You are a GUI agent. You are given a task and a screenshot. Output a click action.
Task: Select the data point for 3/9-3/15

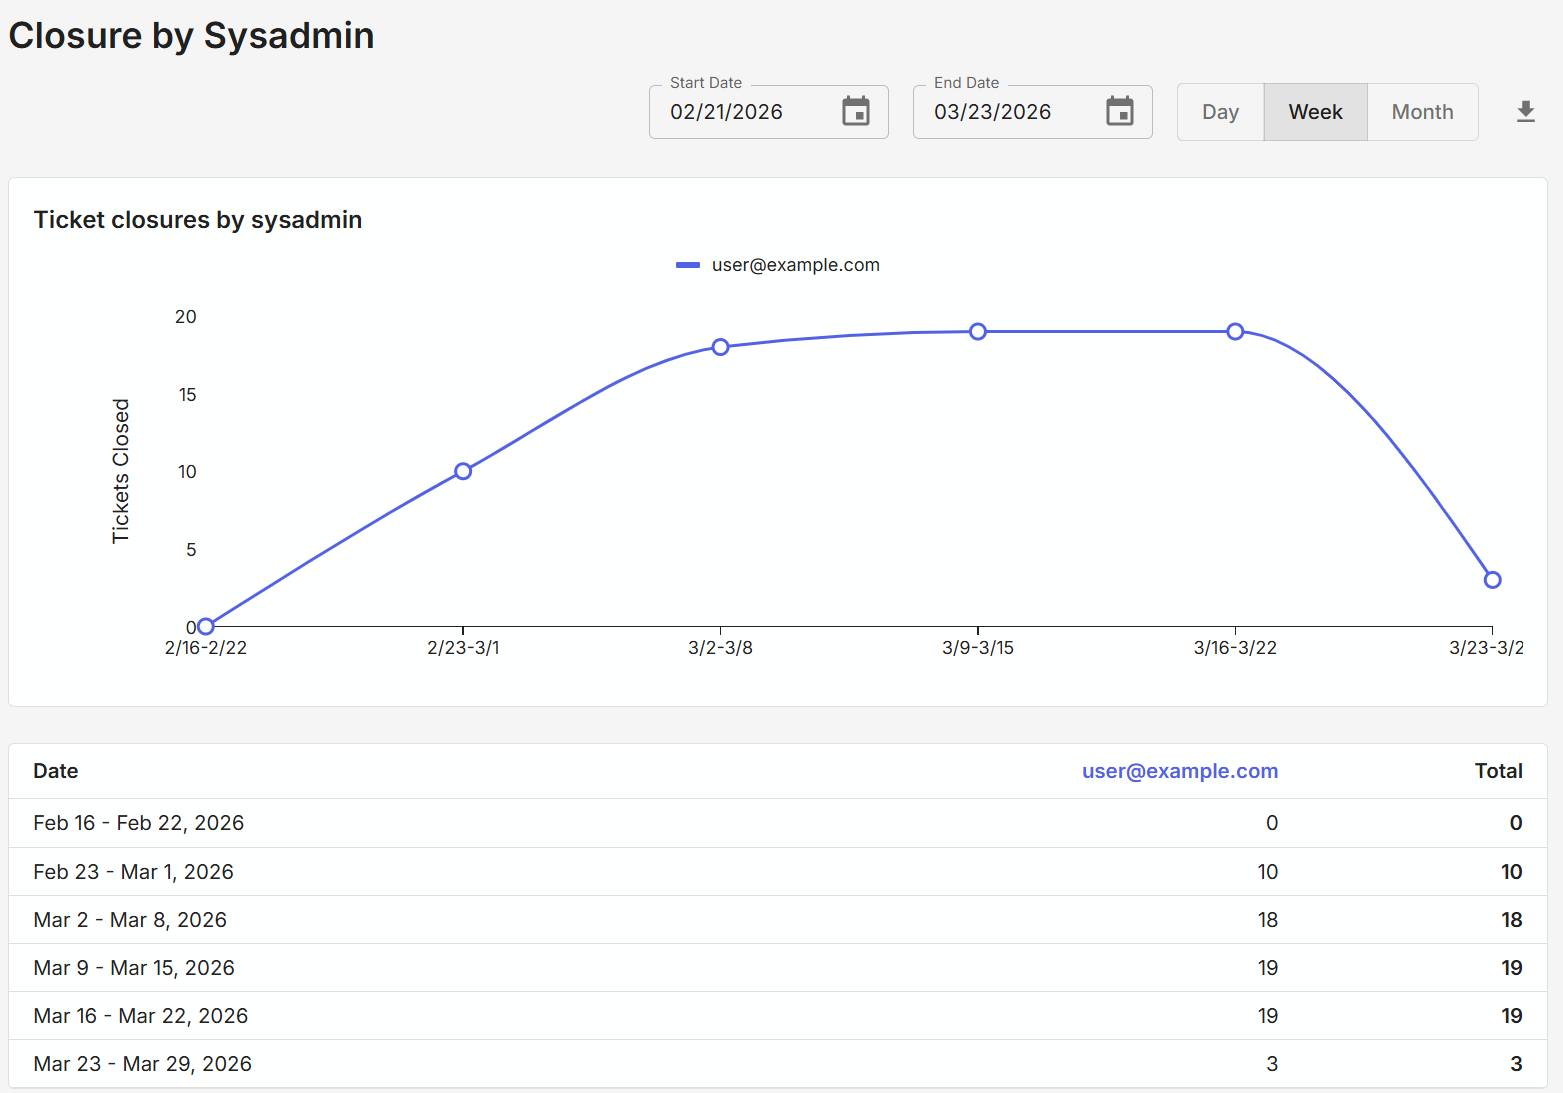(978, 331)
